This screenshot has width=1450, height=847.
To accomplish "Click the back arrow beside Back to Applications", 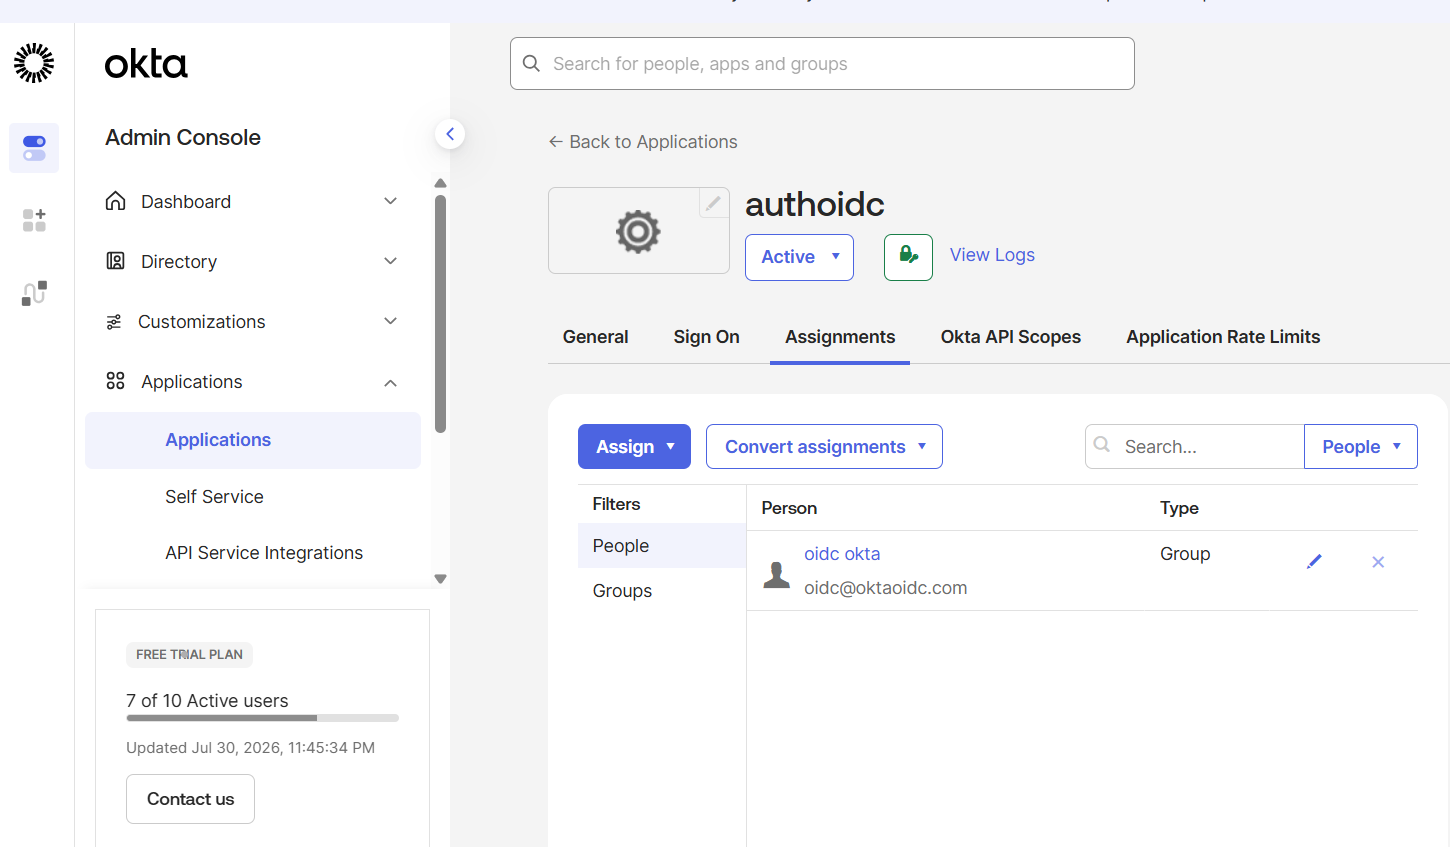I will coord(556,142).
